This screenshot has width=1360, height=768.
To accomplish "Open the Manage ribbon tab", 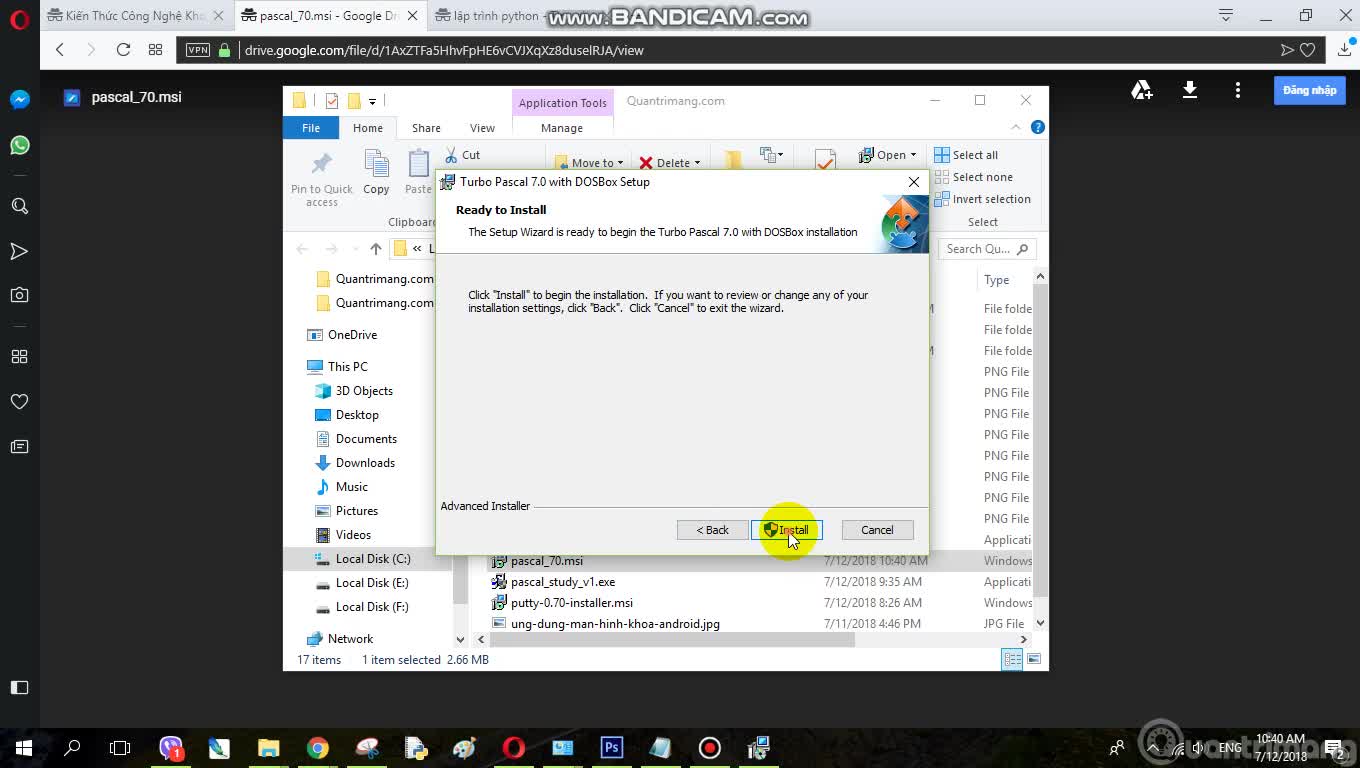I will click(561, 128).
